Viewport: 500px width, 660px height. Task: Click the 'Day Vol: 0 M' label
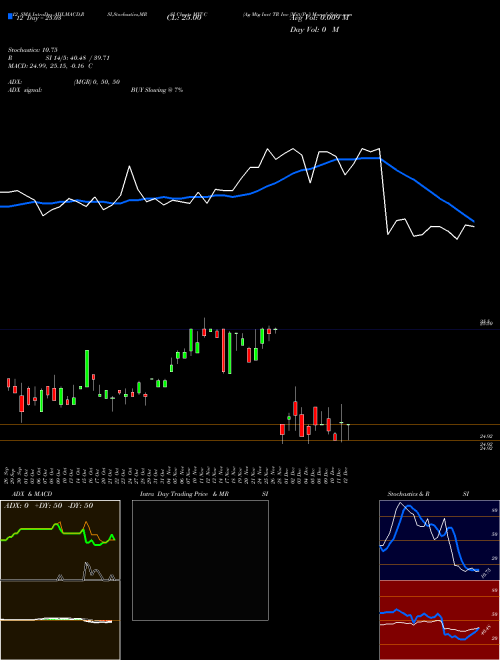tap(315, 30)
